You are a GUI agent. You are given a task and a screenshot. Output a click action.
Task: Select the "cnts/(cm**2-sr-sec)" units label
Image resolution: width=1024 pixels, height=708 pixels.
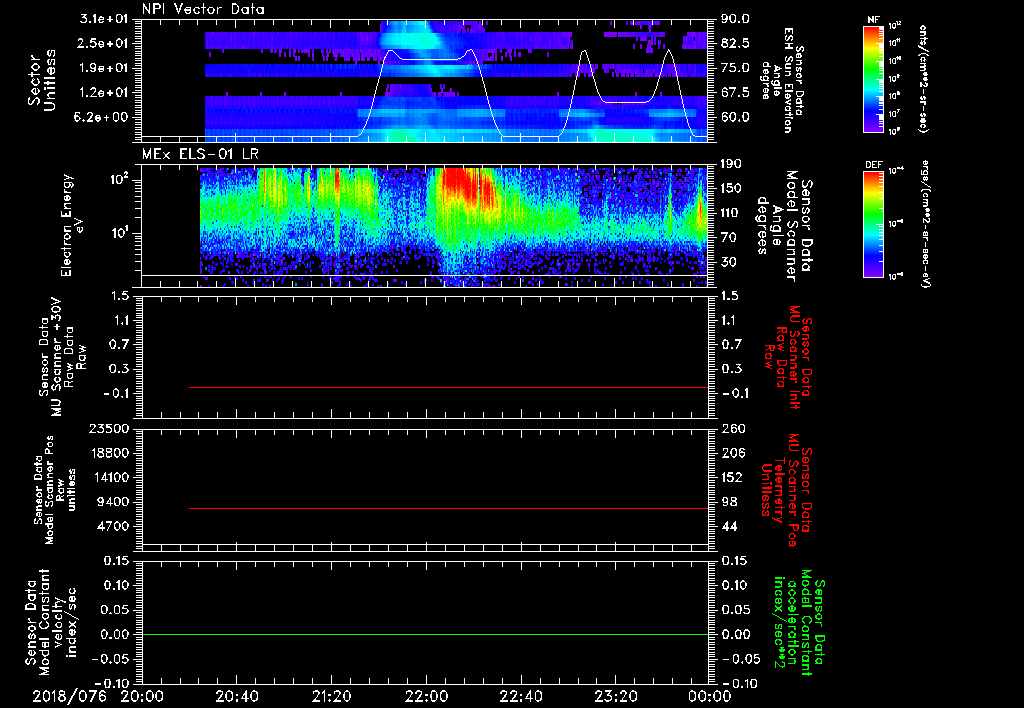coord(923,79)
